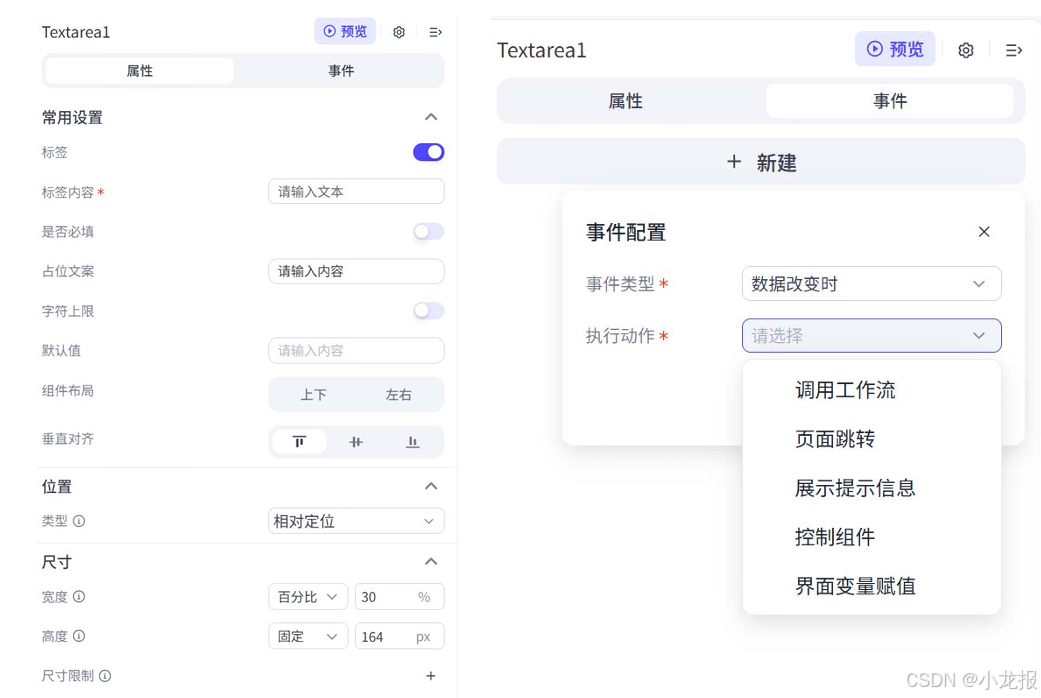The height and width of the screenshot is (698, 1041).
Task: Click the 占位文案 input field
Action: pyautogui.click(x=356, y=271)
